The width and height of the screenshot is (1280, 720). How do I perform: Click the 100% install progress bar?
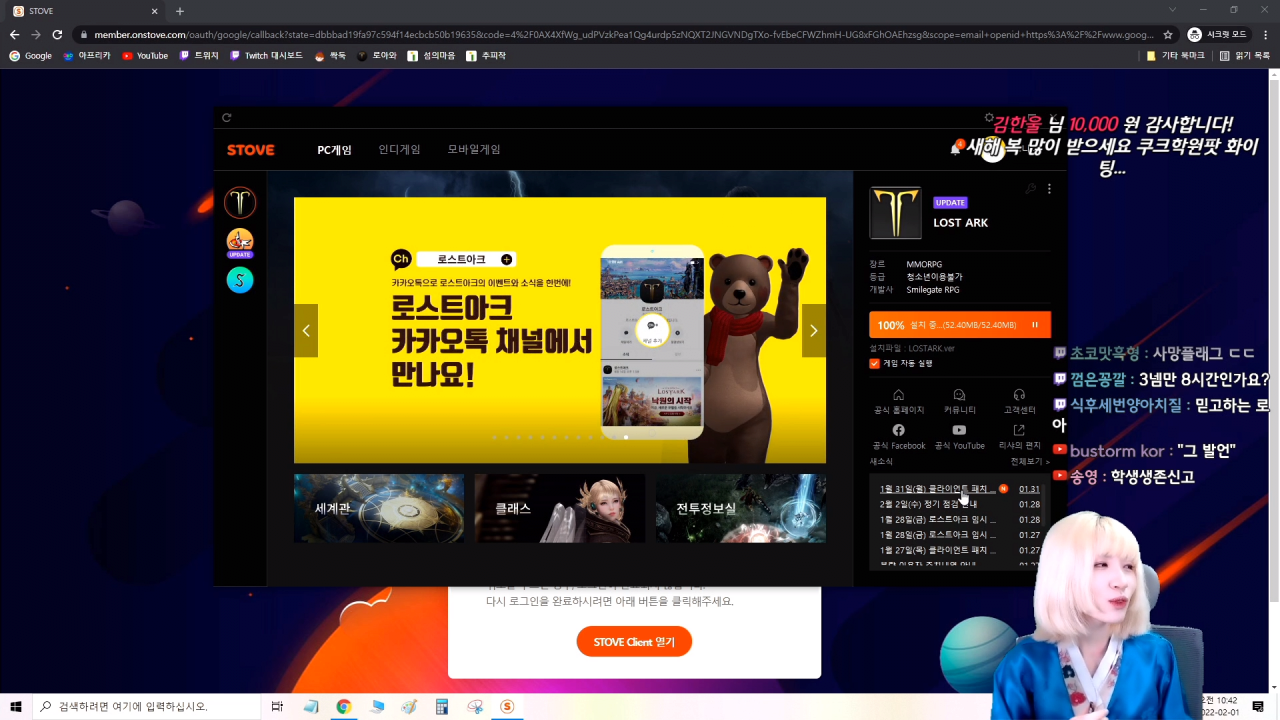coord(960,325)
